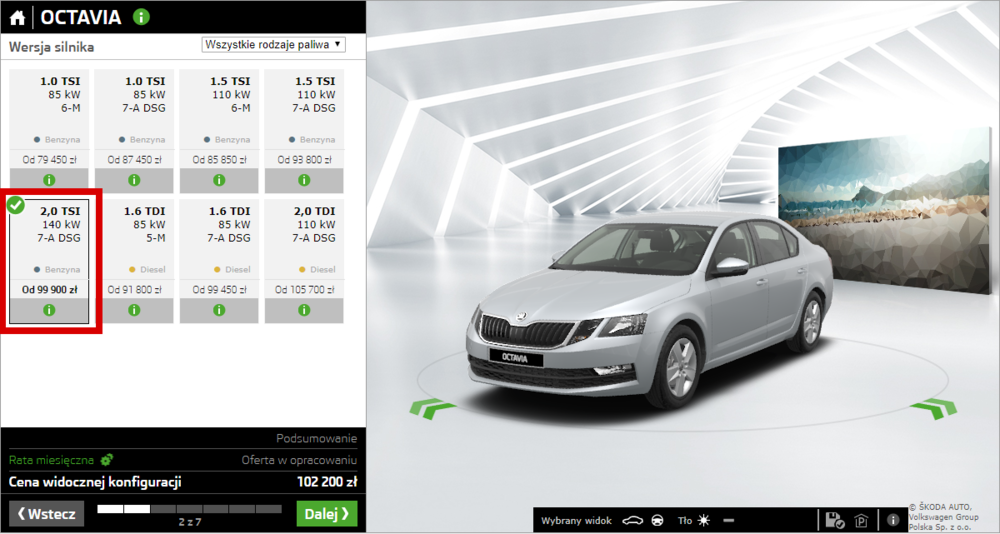Open info icon in bottom toolbar
Screen dimensions: 1000x534
(893, 520)
